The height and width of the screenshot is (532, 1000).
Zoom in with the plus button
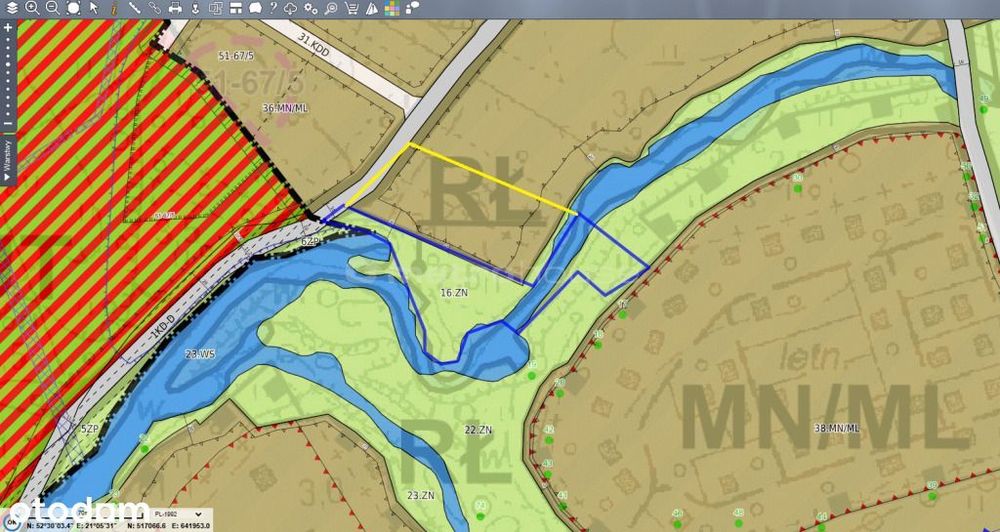click(8, 27)
